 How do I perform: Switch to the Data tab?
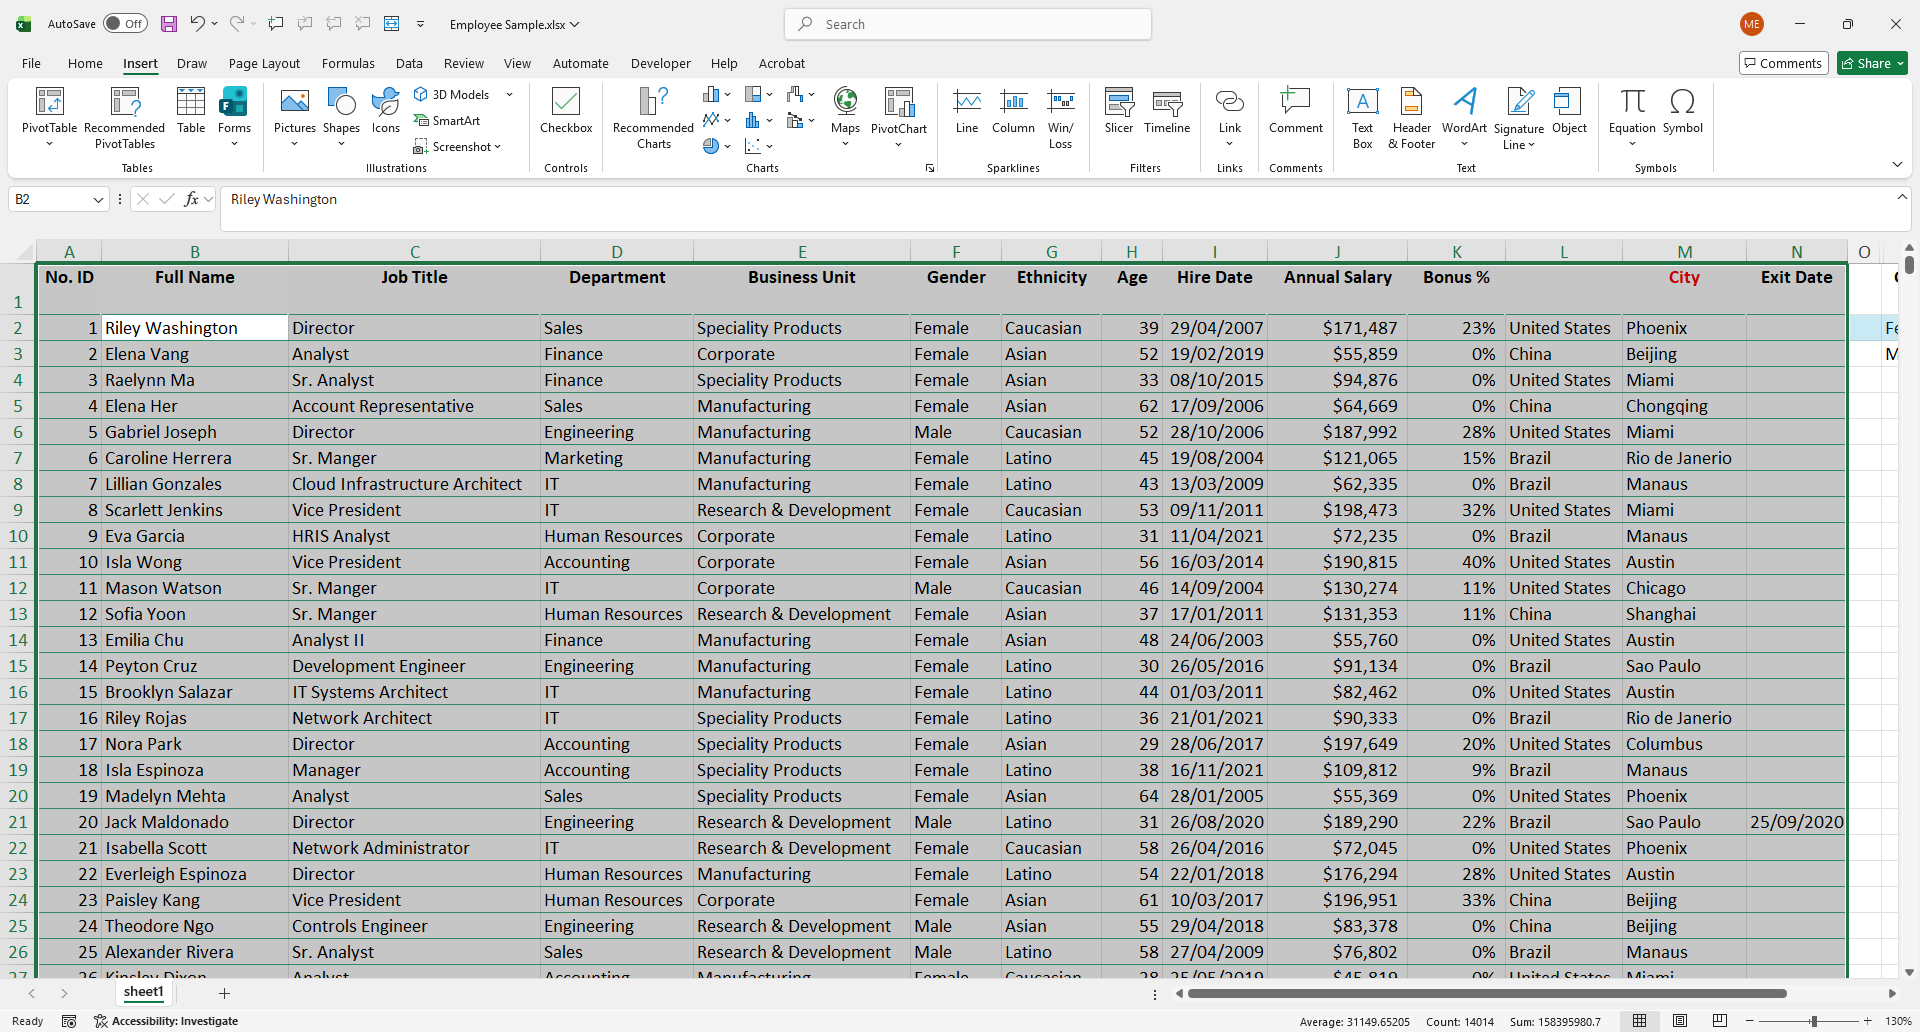(x=409, y=63)
